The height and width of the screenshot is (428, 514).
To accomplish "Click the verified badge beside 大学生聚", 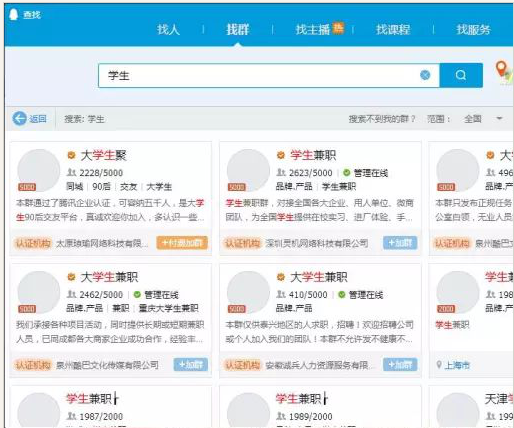I will click(x=71, y=155).
